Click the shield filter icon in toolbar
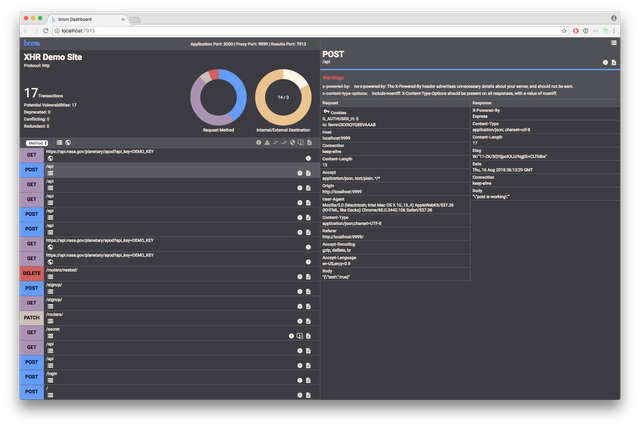 pyautogui.click(x=292, y=142)
